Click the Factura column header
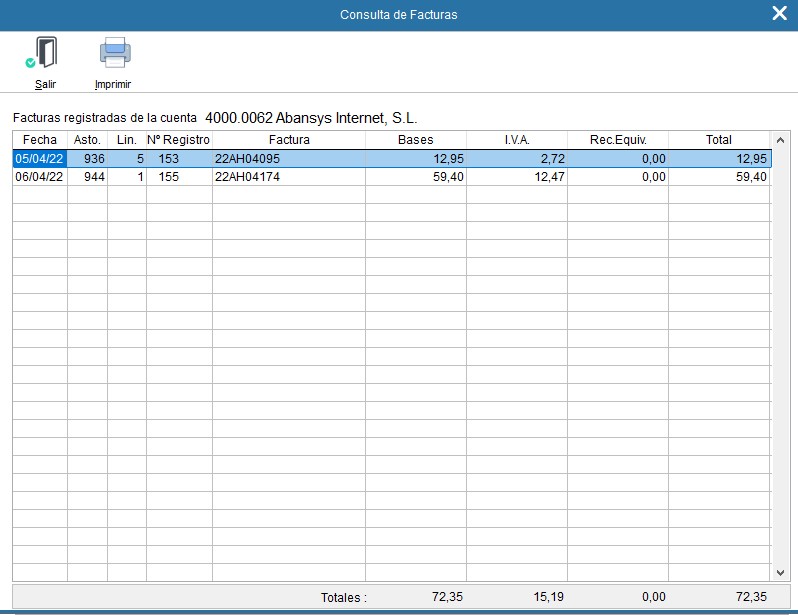Screen dimensions: 798x615 pos(289,140)
